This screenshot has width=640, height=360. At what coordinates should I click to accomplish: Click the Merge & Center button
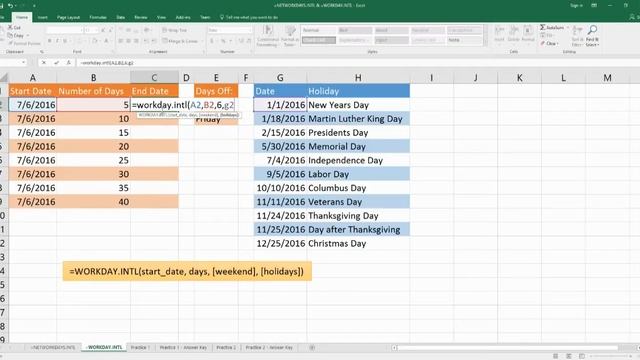click(x=180, y=41)
